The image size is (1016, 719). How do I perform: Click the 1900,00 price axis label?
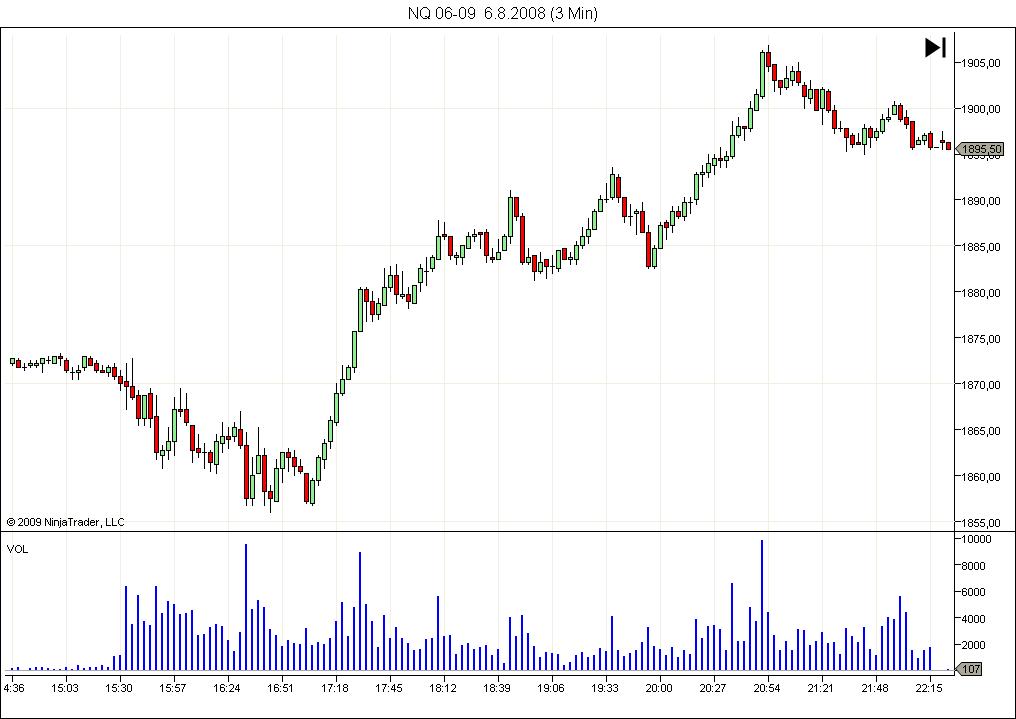click(981, 109)
